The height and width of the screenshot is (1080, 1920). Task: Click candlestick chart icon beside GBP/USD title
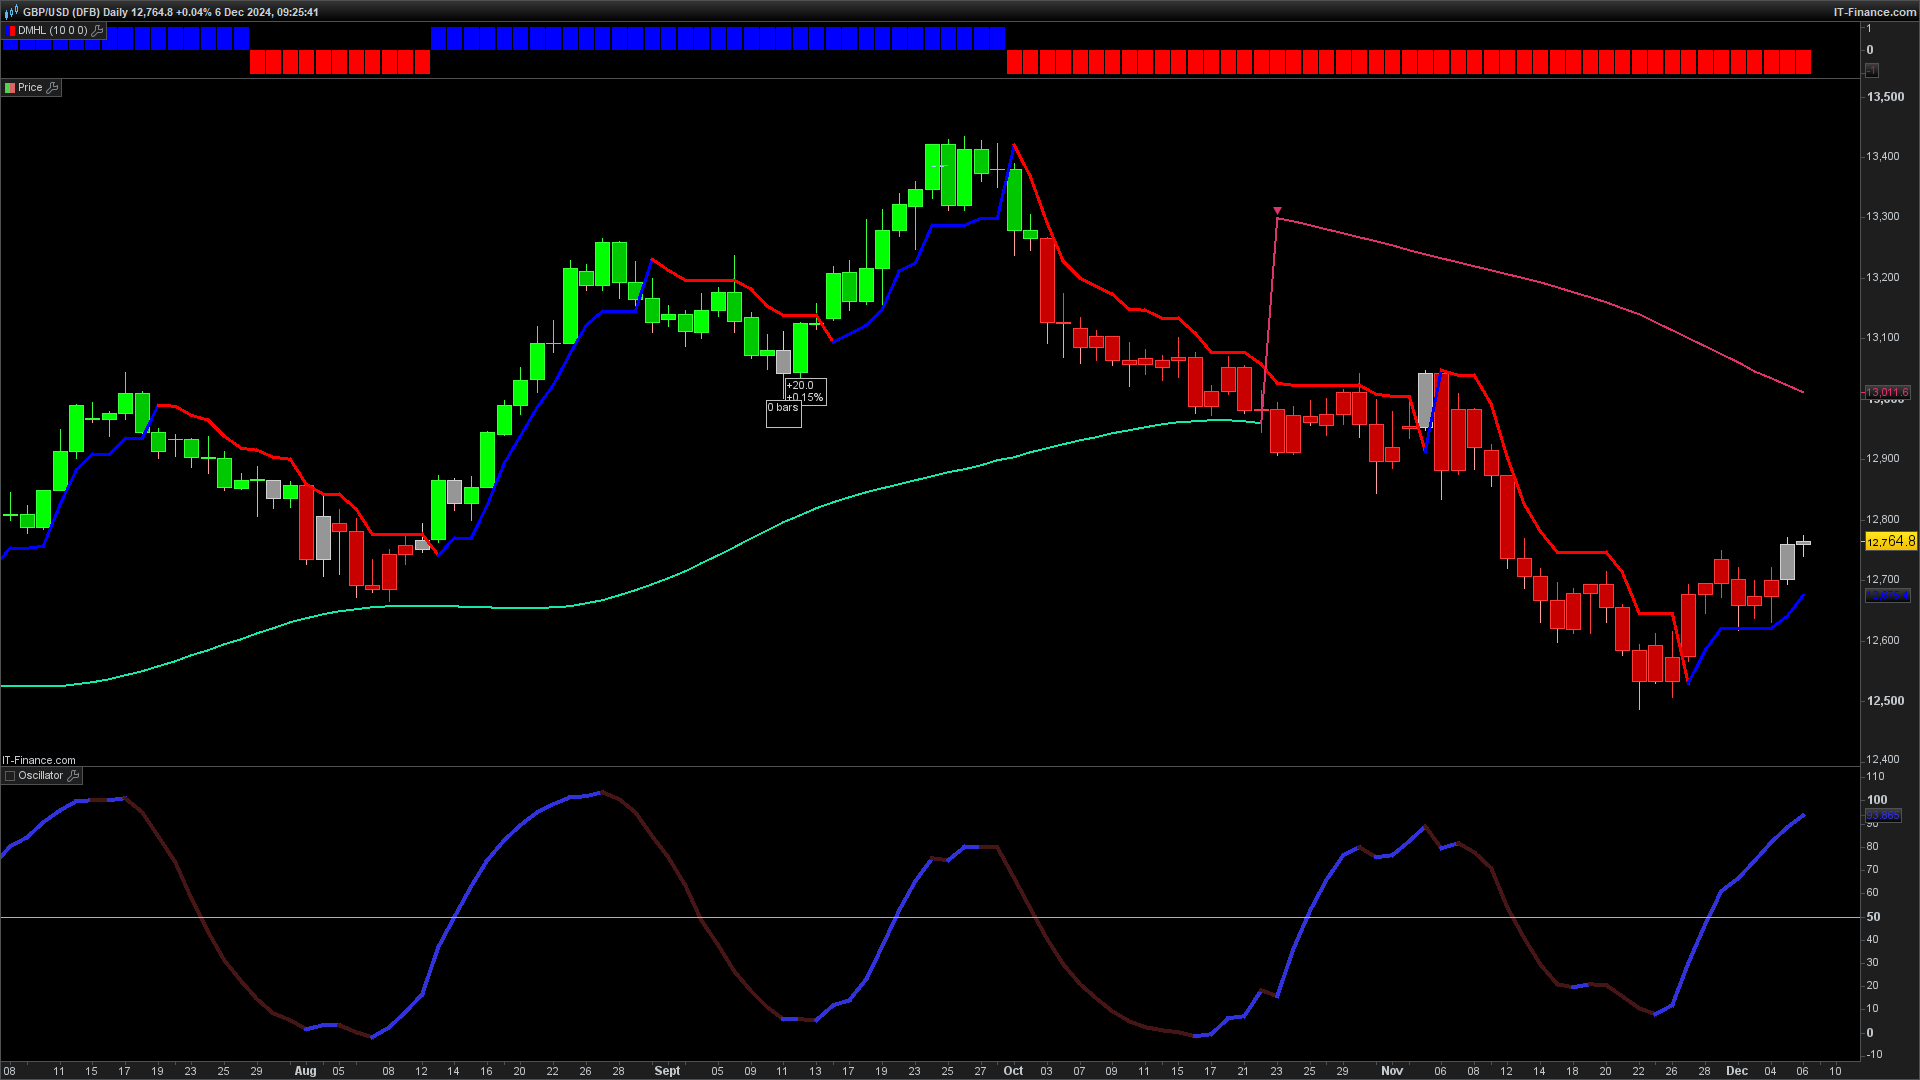coord(12,12)
